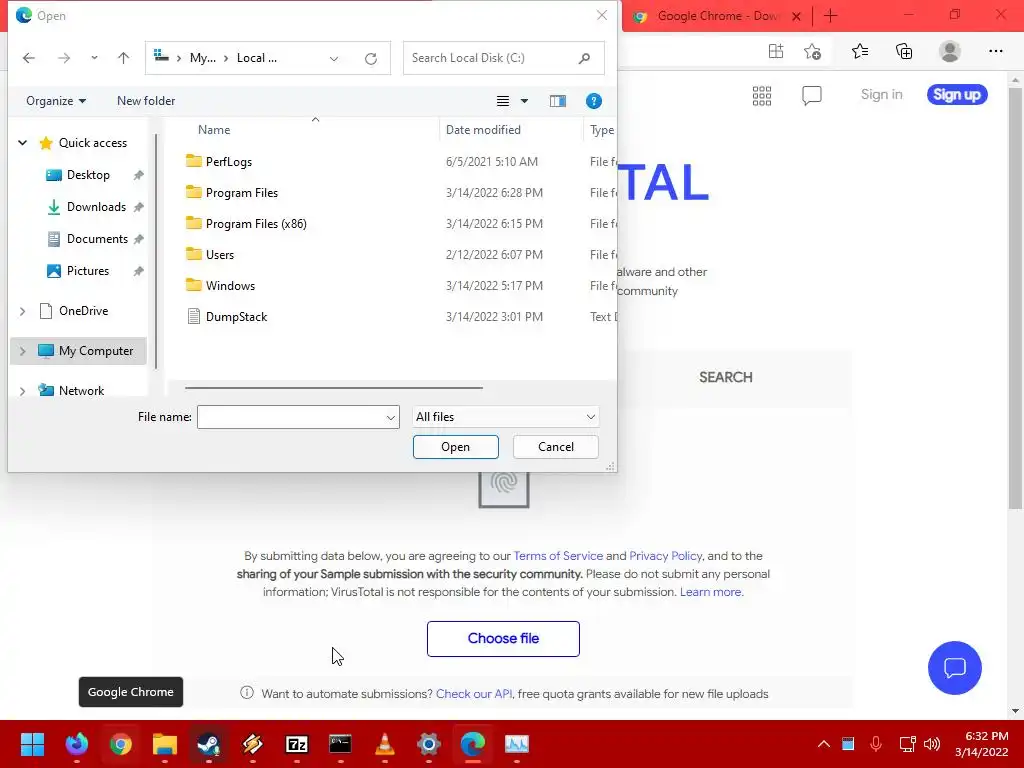The width and height of the screenshot is (1024, 768).
Task: Select the Program Files folder
Action: (x=242, y=193)
